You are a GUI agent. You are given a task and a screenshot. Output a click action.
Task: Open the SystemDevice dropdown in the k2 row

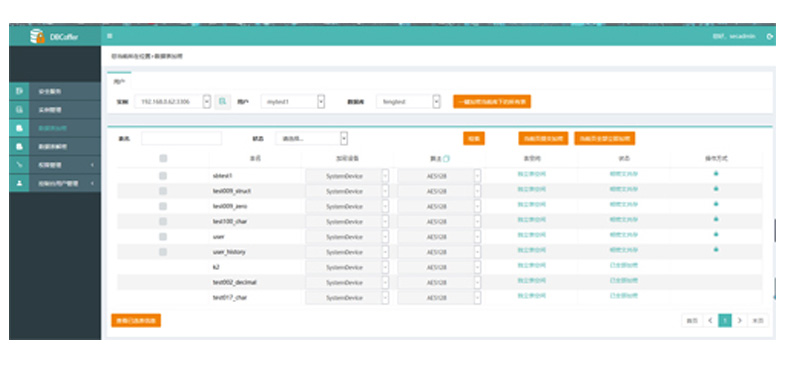pyautogui.click(x=347, y=267)
